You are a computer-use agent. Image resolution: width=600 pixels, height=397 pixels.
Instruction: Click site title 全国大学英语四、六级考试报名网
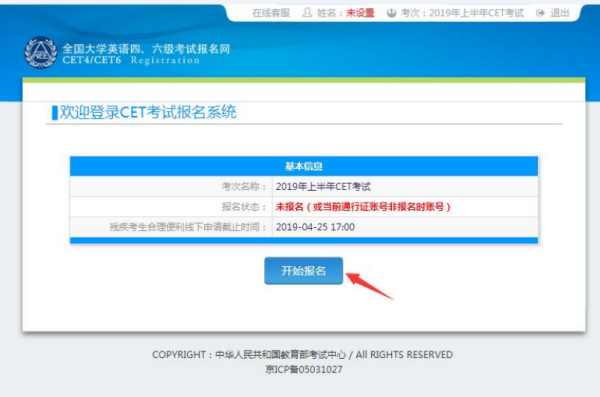point(146,49)
